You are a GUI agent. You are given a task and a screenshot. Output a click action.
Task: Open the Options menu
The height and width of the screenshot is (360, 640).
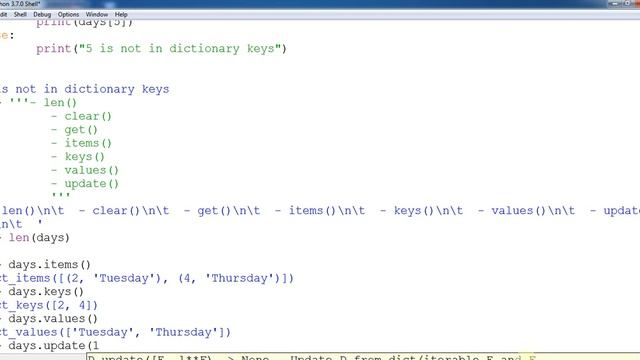68,14
